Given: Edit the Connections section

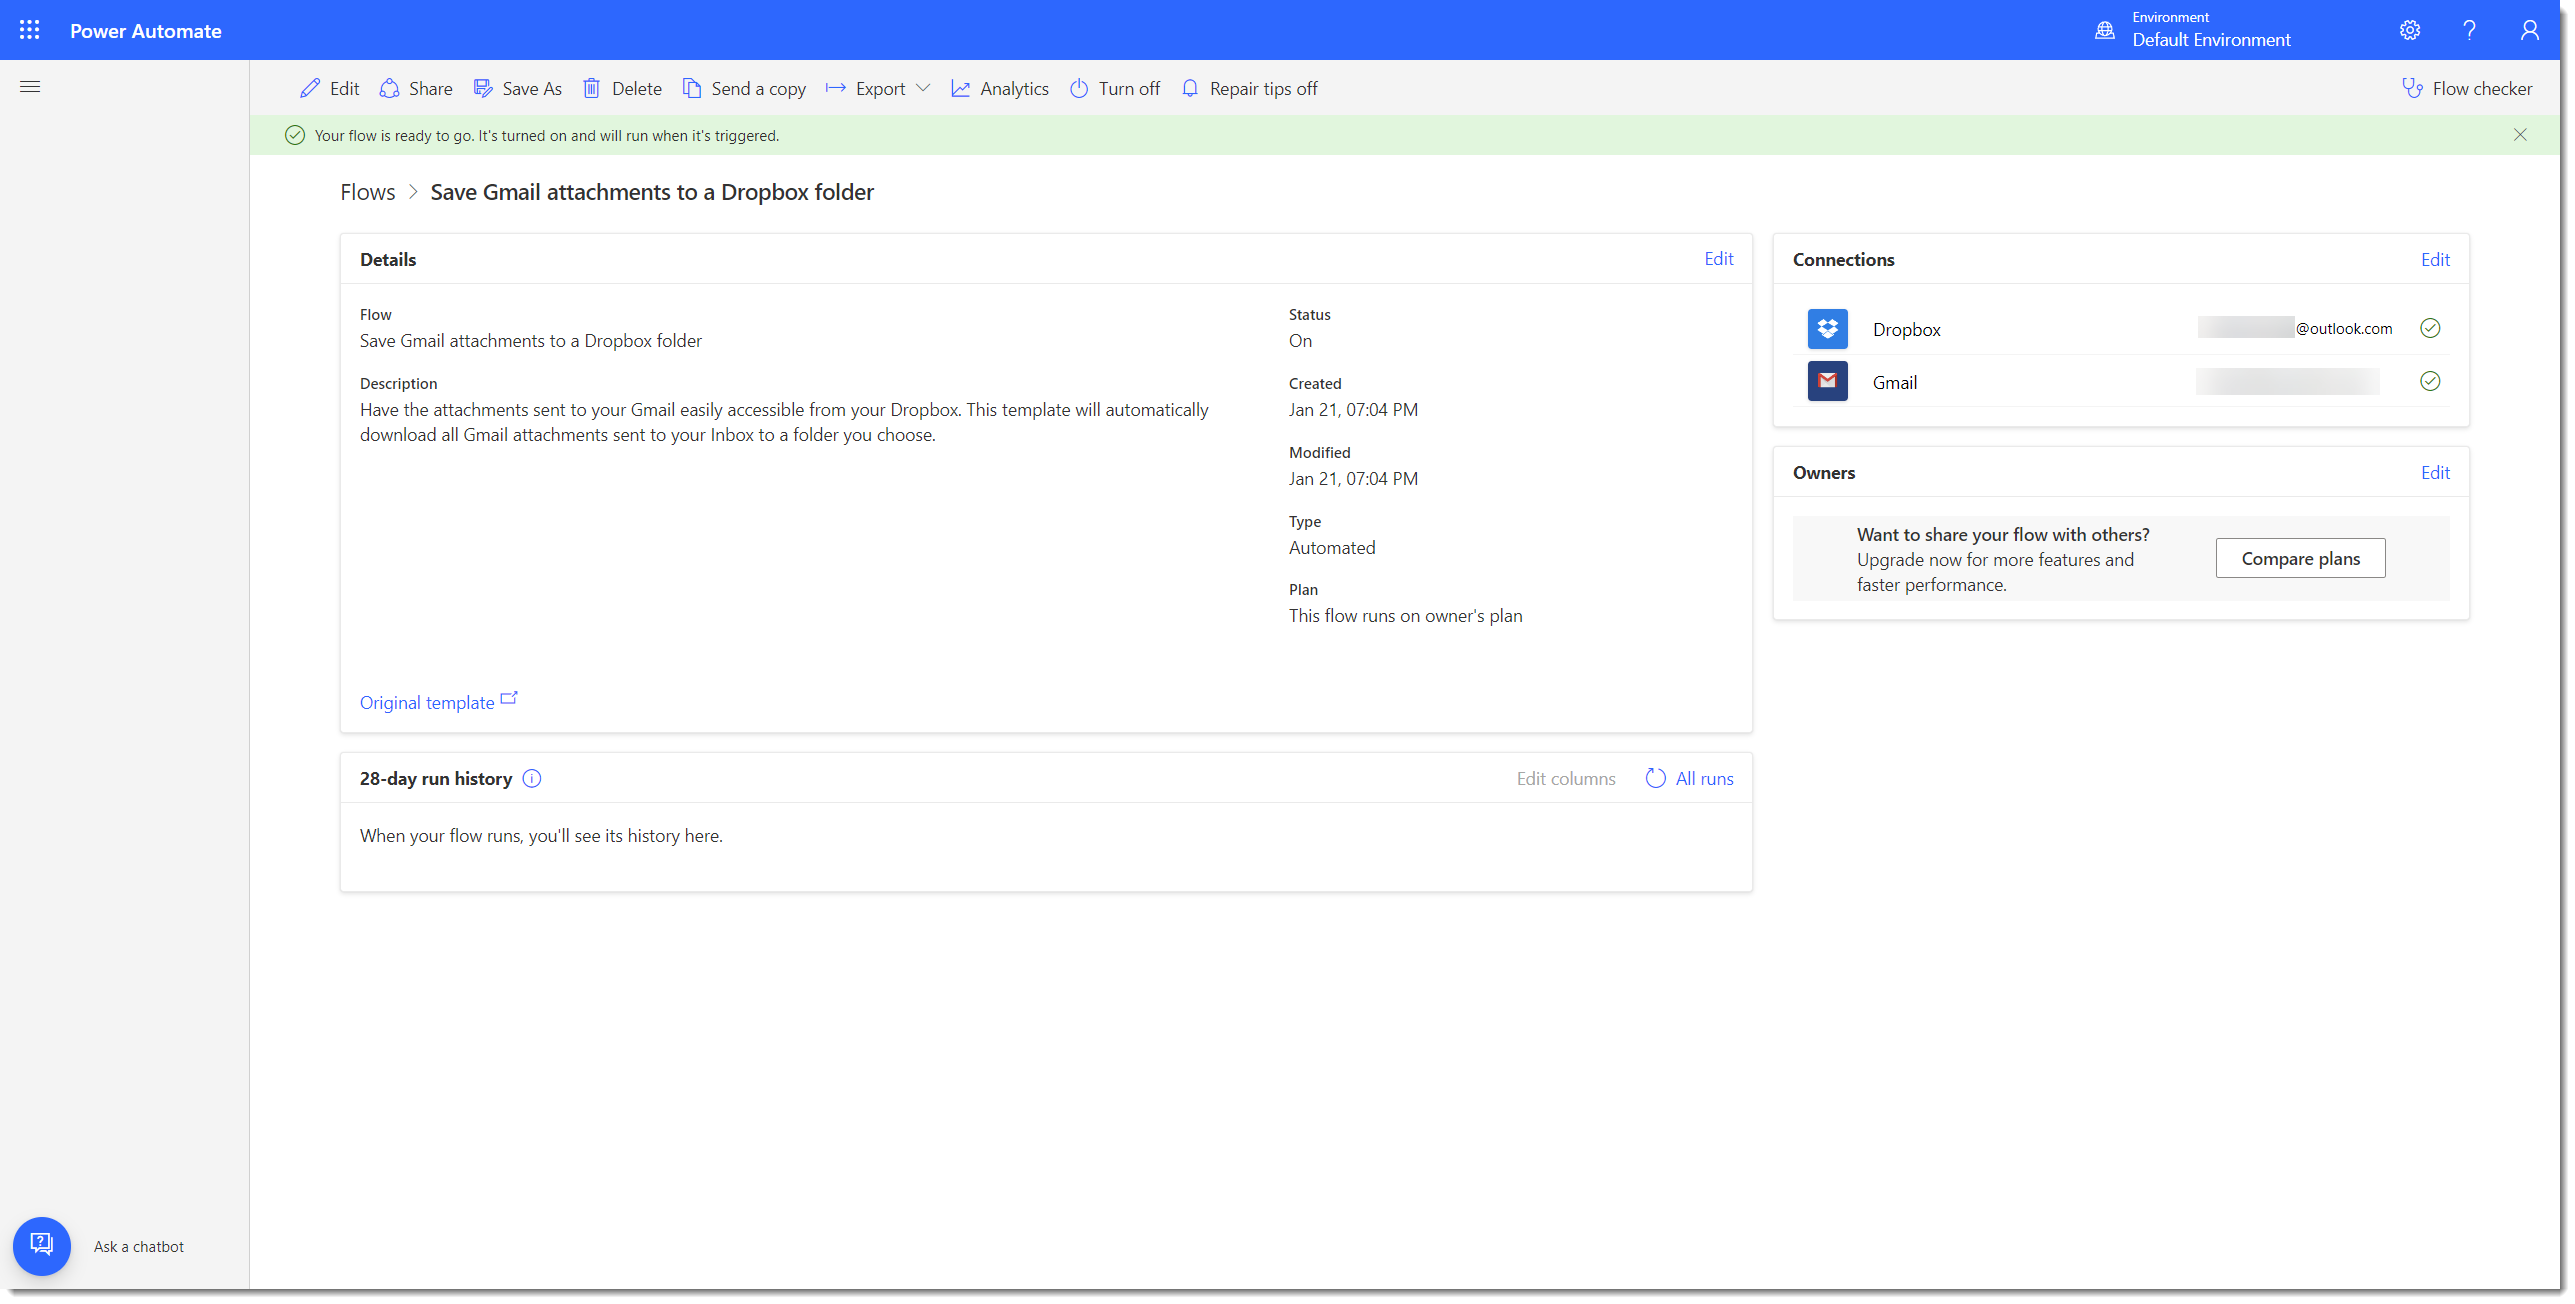Looking at the screenshot, I should [2435, 260].
